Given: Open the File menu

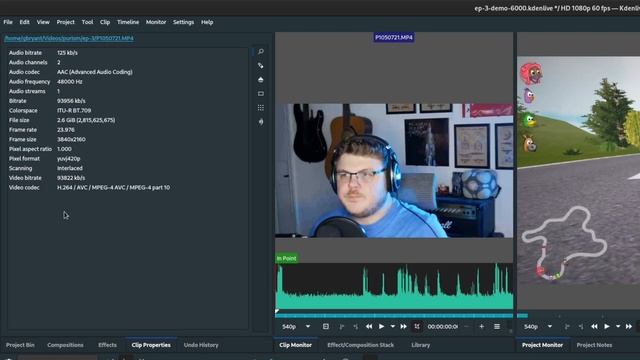Looking at the screenshot, I should 8,22.
